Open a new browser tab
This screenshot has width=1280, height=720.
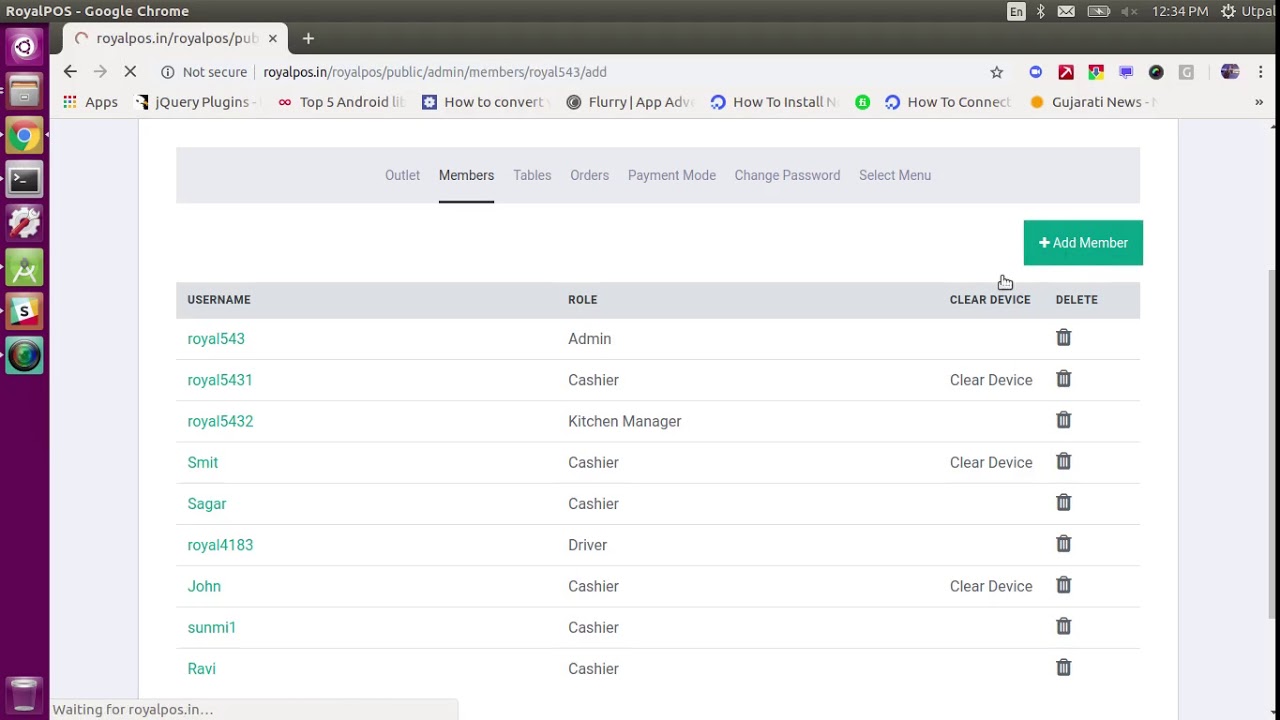[x=308, y=38]
